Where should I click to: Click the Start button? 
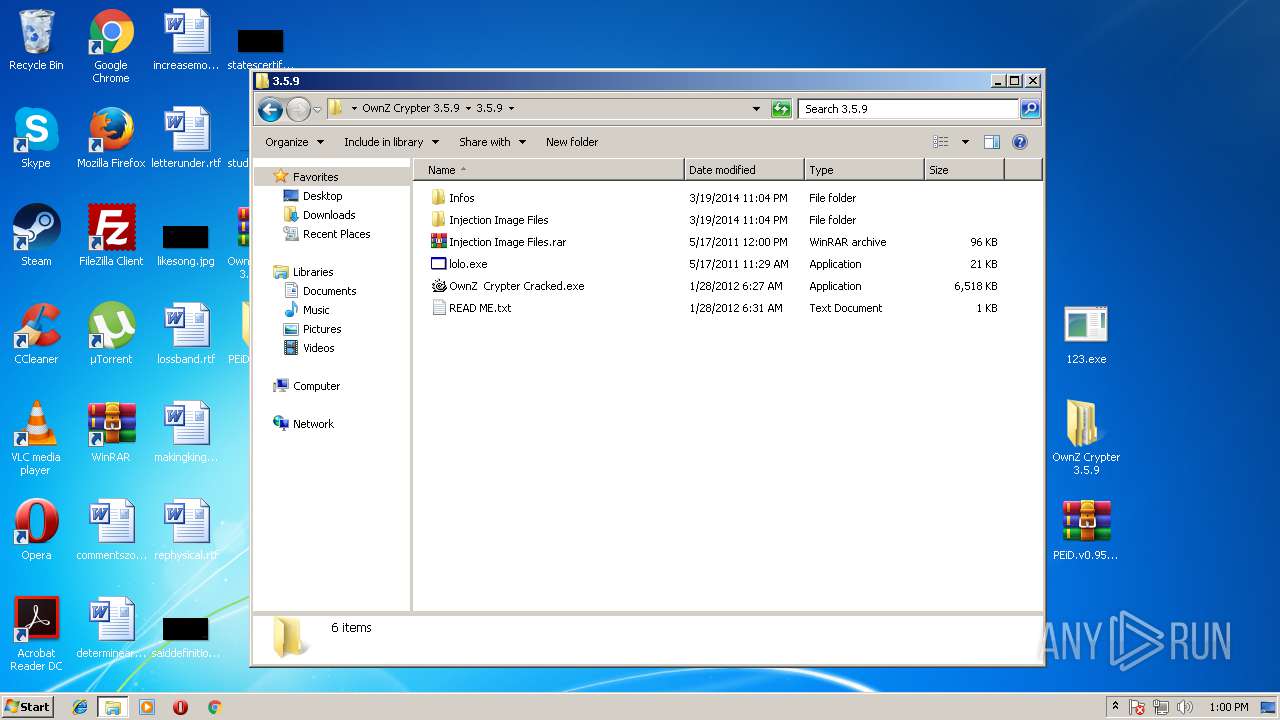[x=28, y=707]
